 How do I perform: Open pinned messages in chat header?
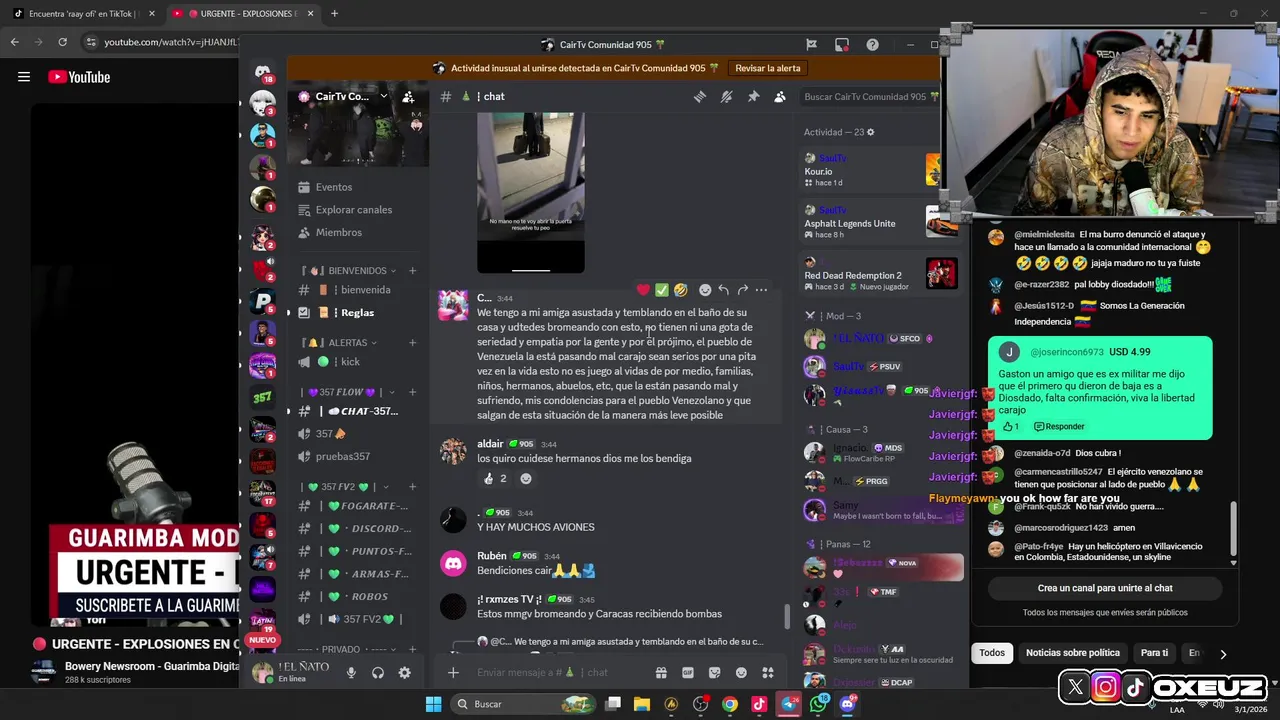click(754, 97)
